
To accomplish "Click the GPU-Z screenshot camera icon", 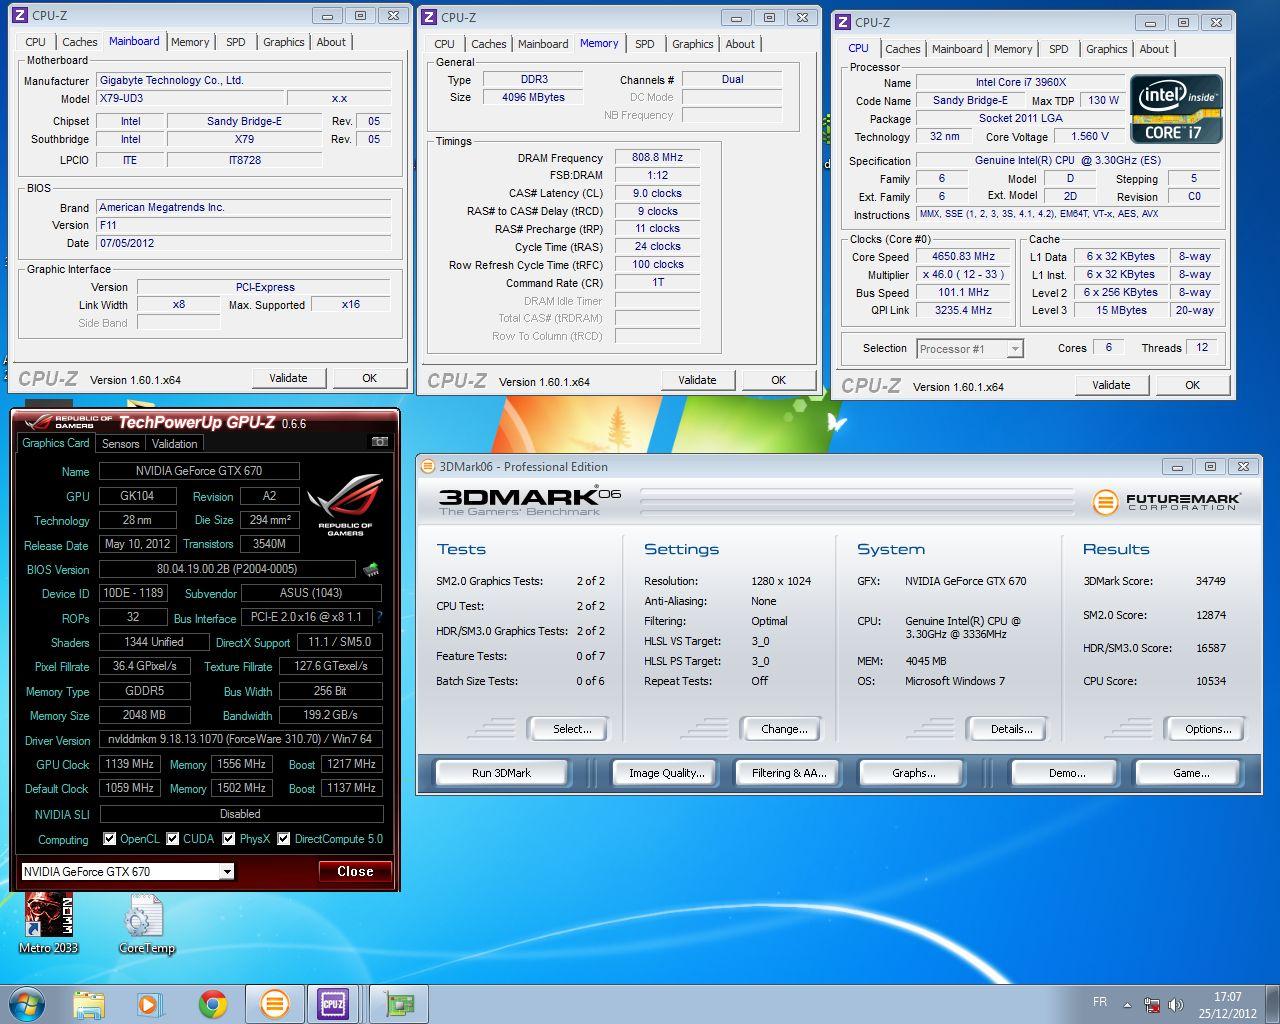I will click(379, 442).
